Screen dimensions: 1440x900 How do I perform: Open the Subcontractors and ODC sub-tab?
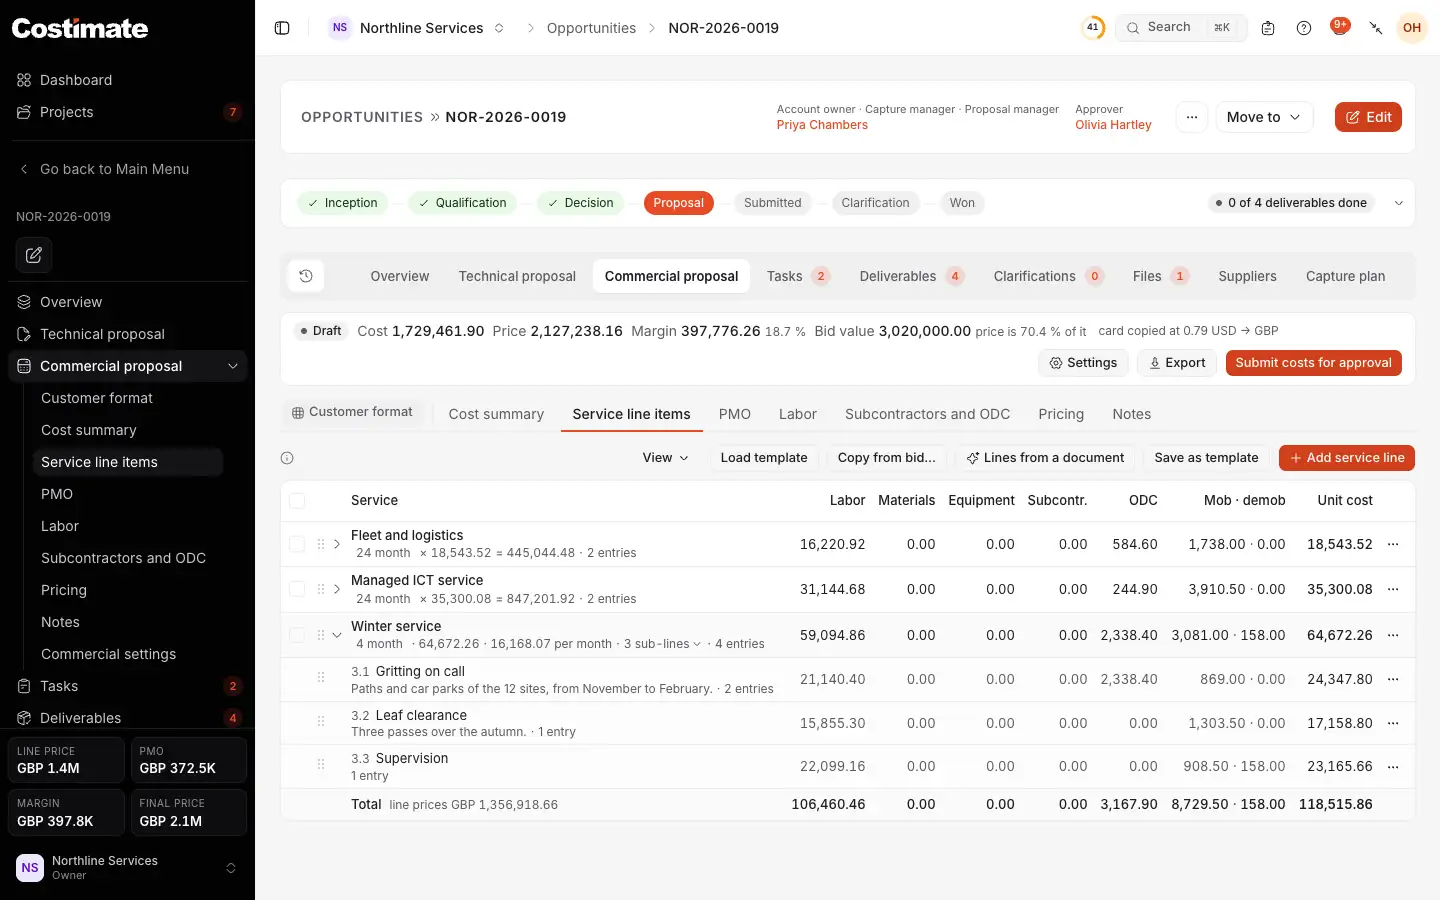927,414
